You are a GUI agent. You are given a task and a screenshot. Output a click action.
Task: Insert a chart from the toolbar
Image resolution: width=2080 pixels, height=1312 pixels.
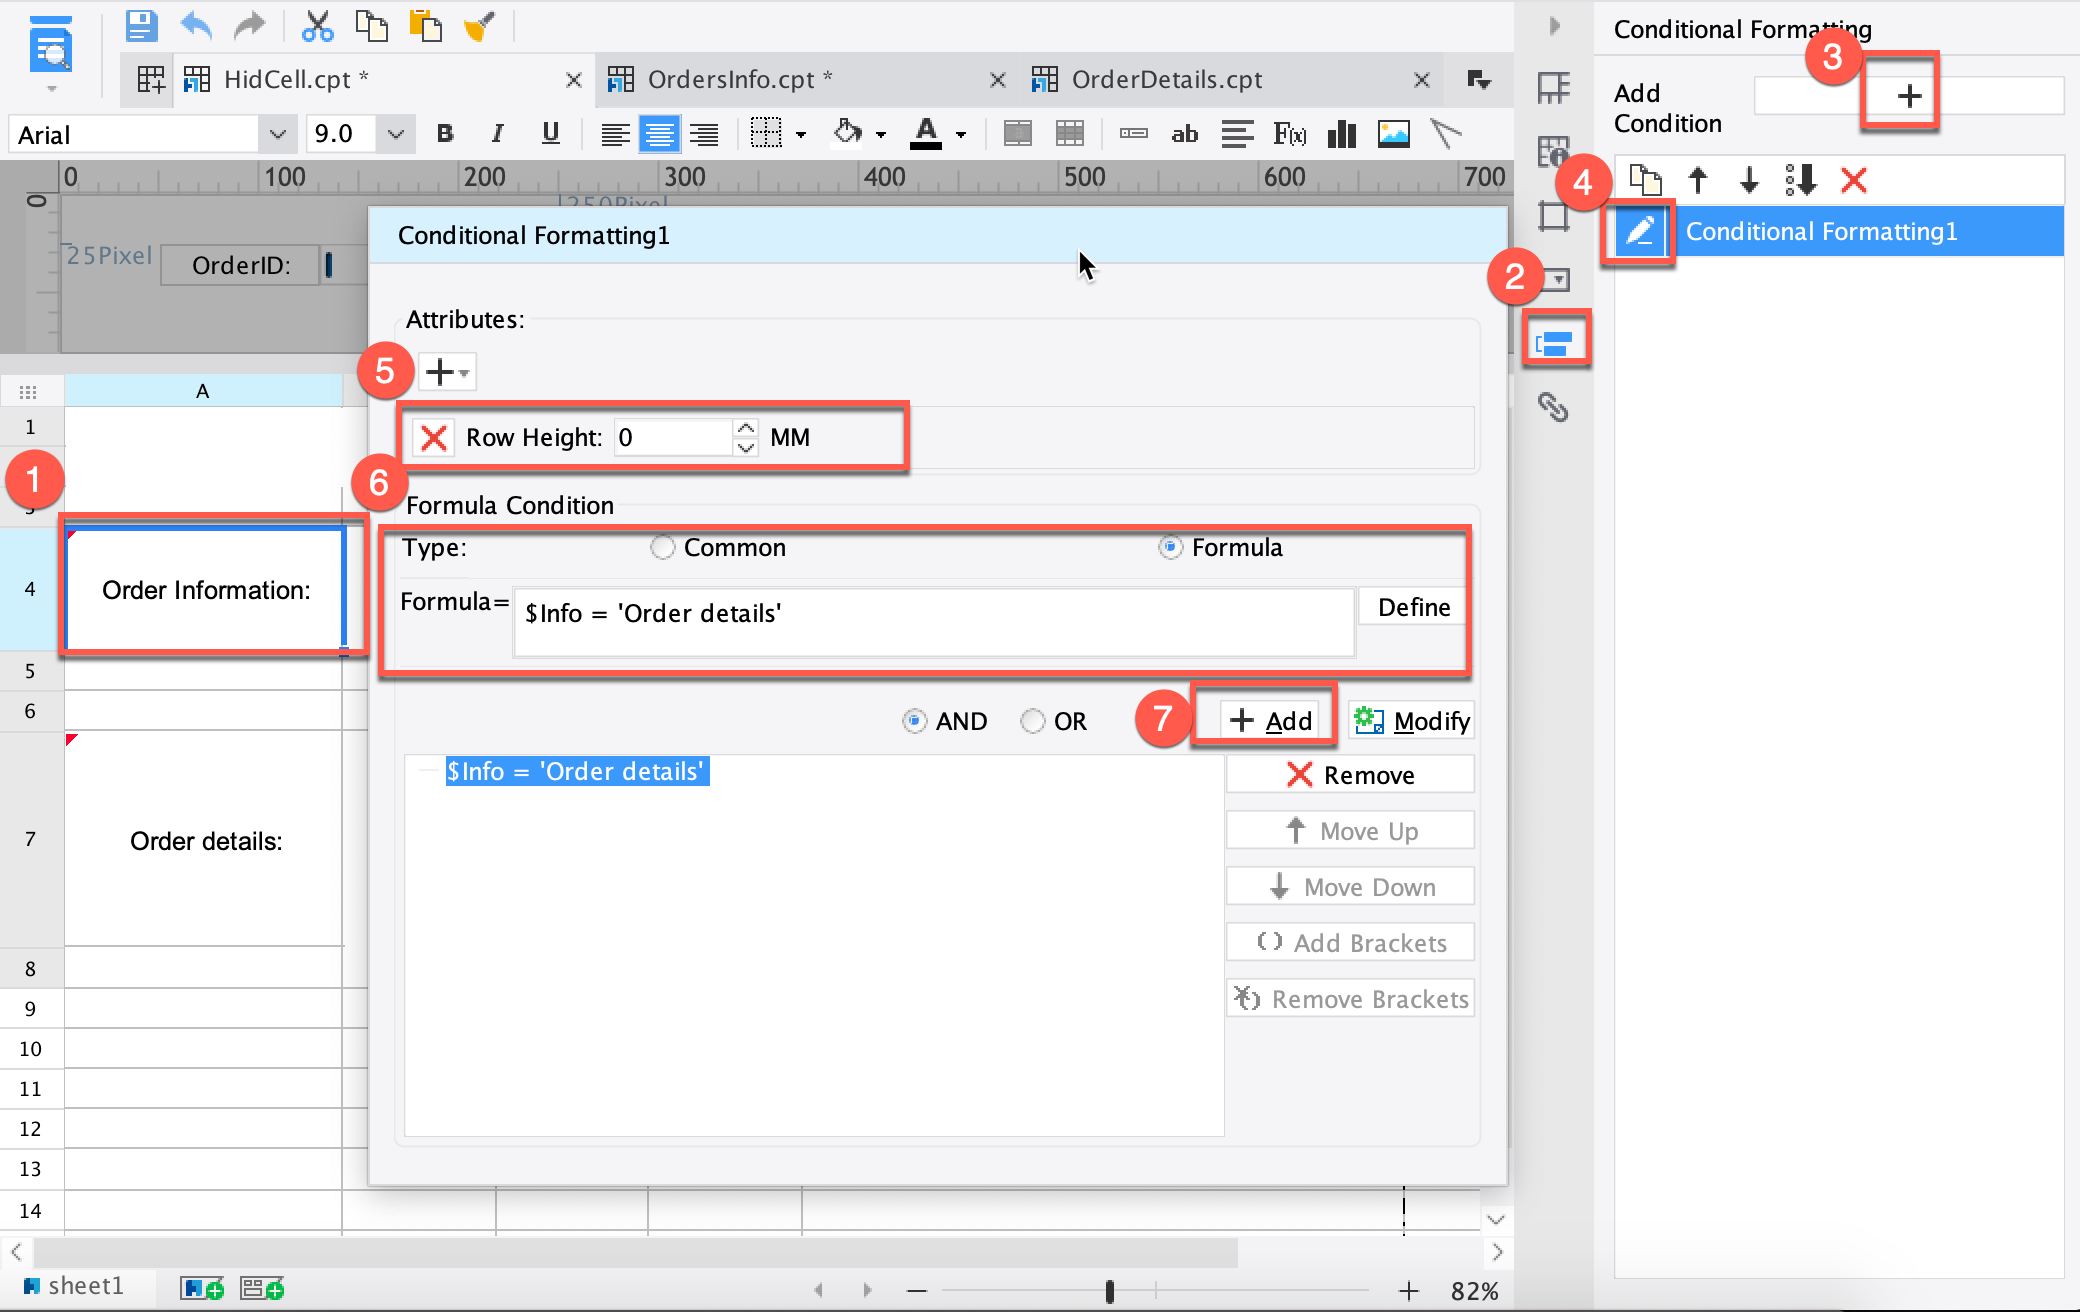tap(1343, 133)
